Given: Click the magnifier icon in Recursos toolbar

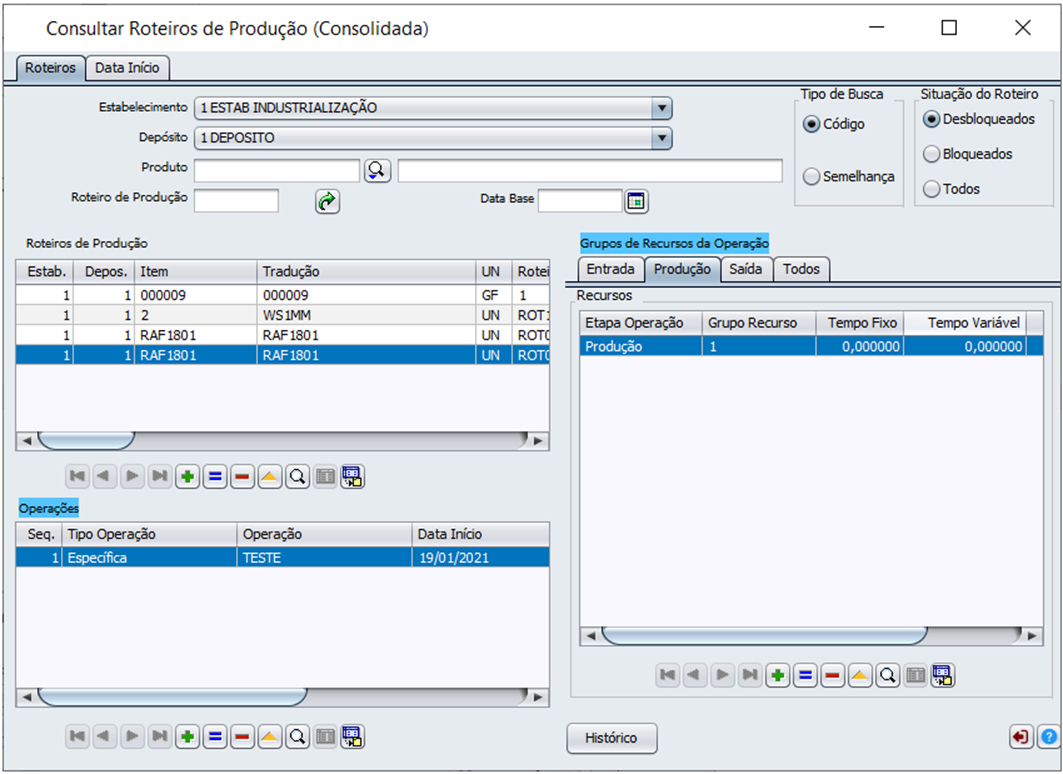Looking at the screenshot, I should (887, 676).
